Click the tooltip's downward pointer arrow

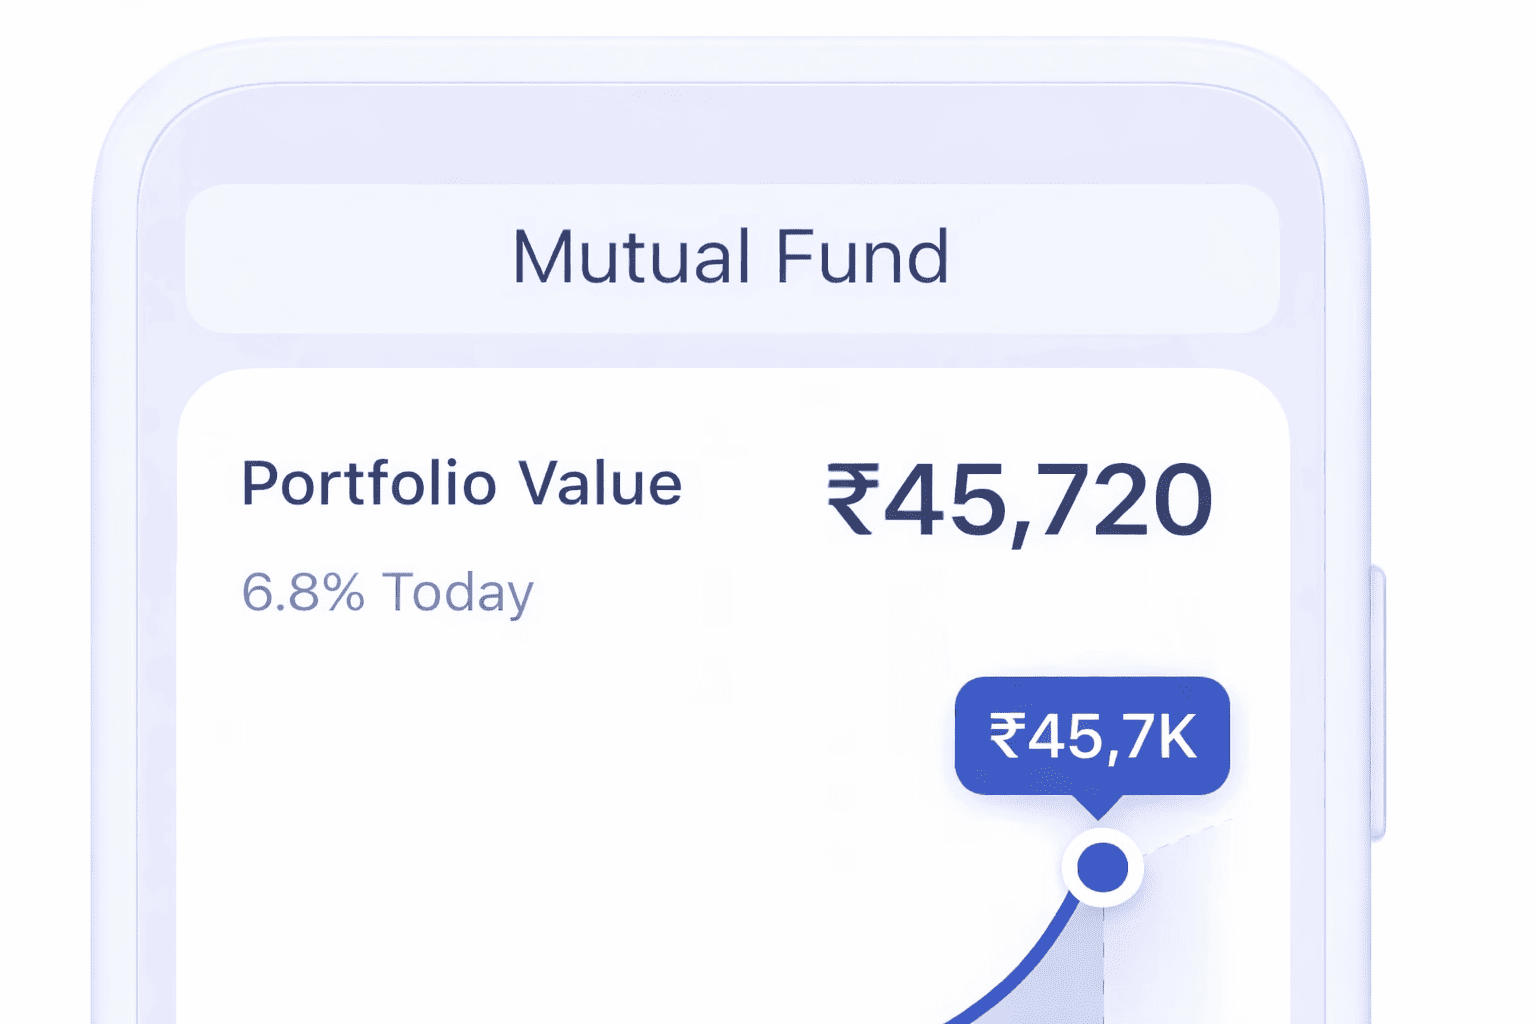1097,806
